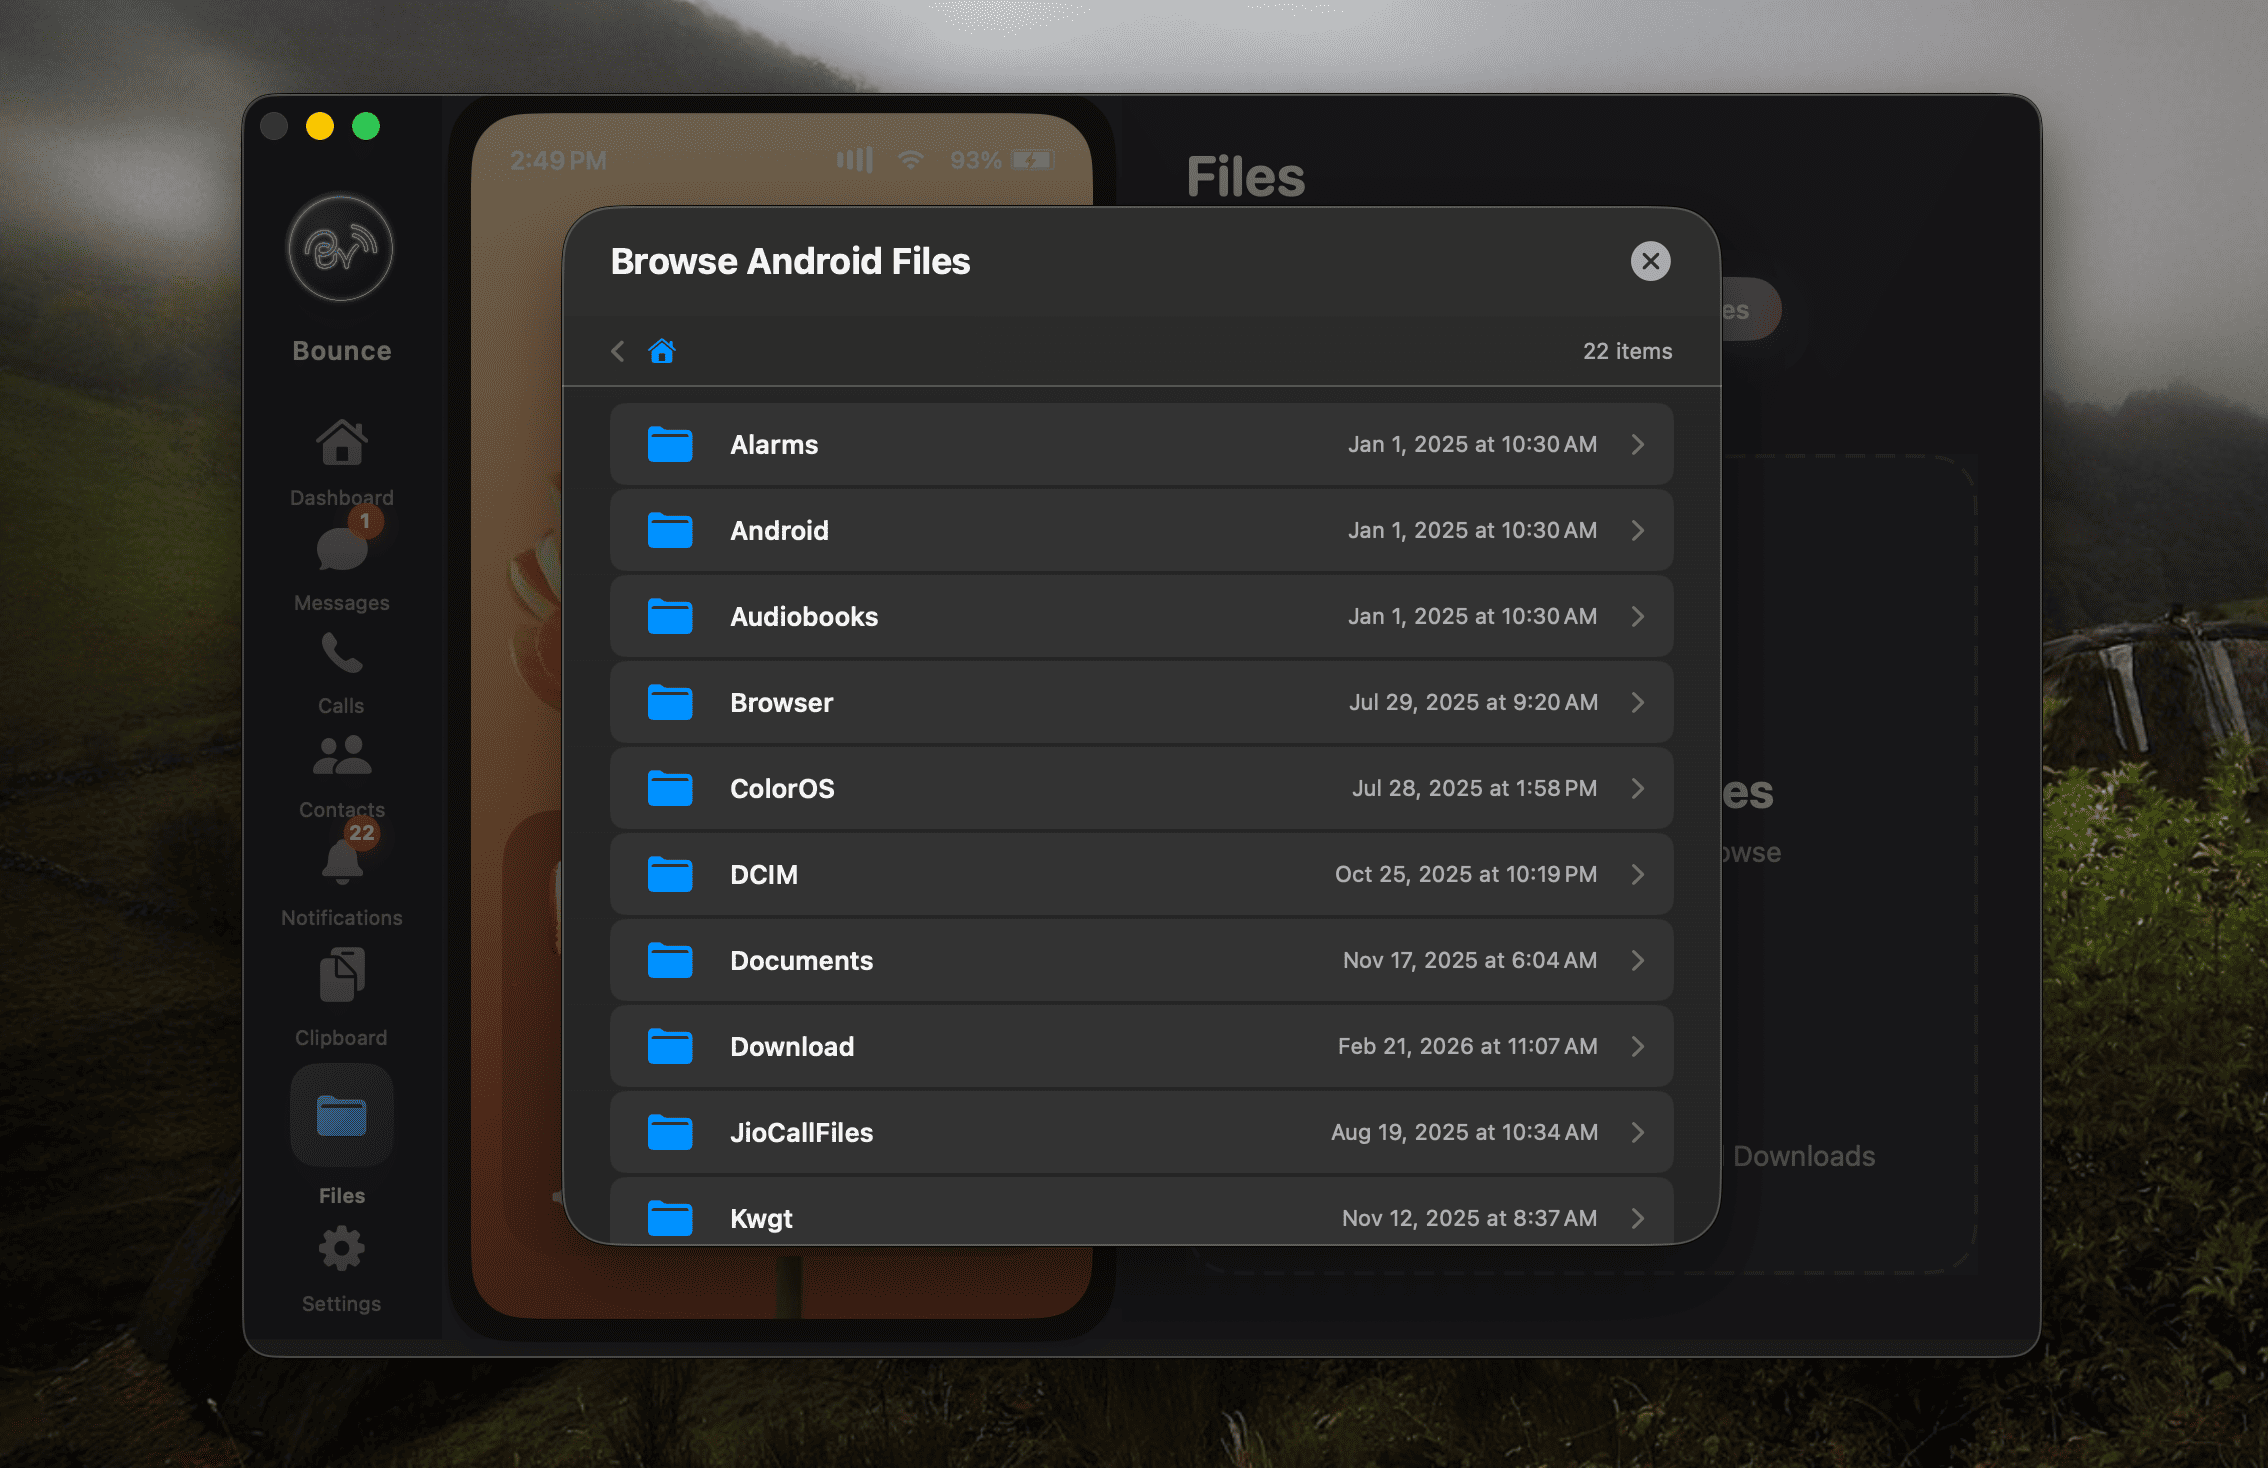Open the JioCallFiles folder

pyautogui.click(x=1140, y=1132)
